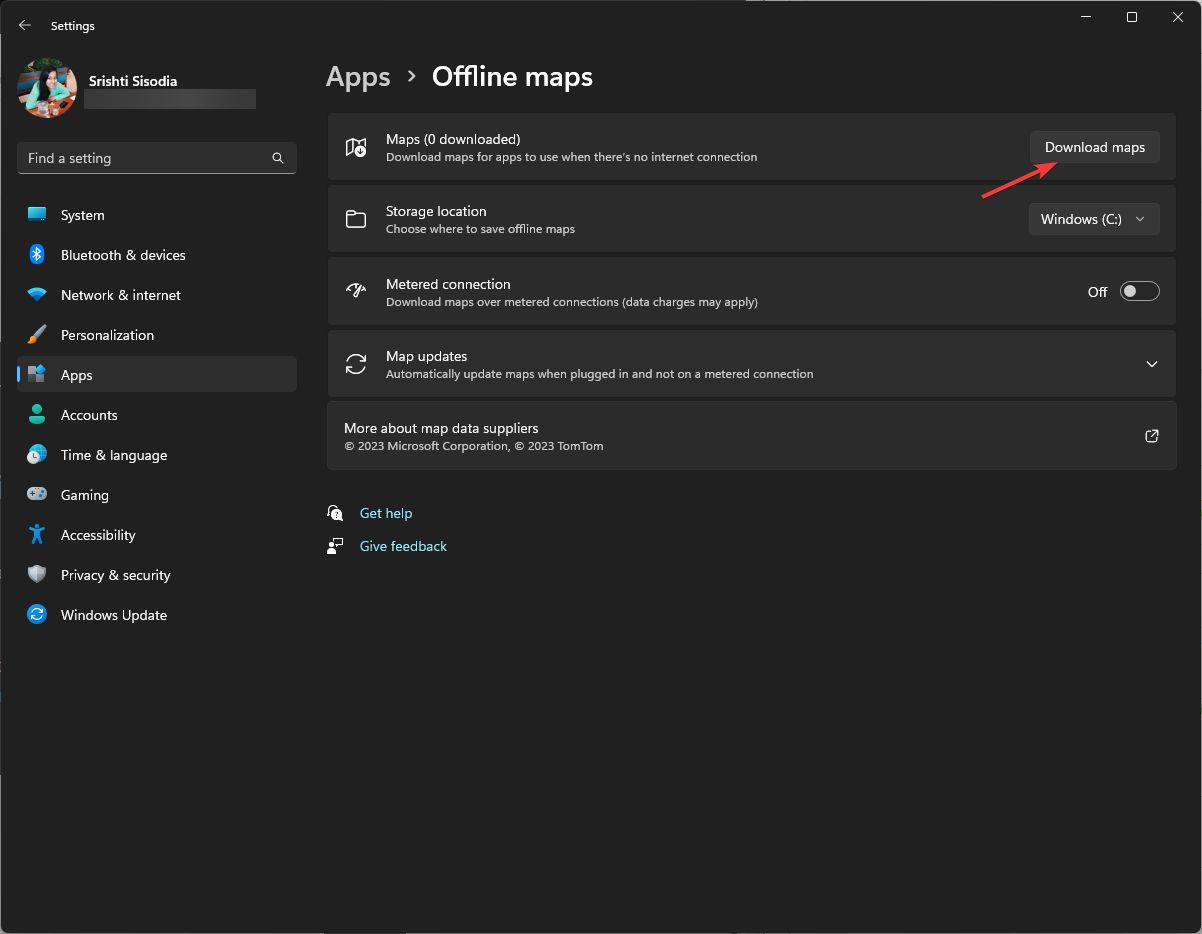Select the Accessibility person icon
1202x934 pixels.
tap(37, 534)
